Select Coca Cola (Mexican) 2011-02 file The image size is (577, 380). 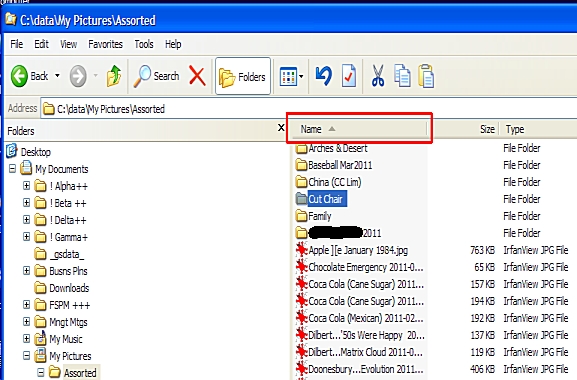click(366, 318)
